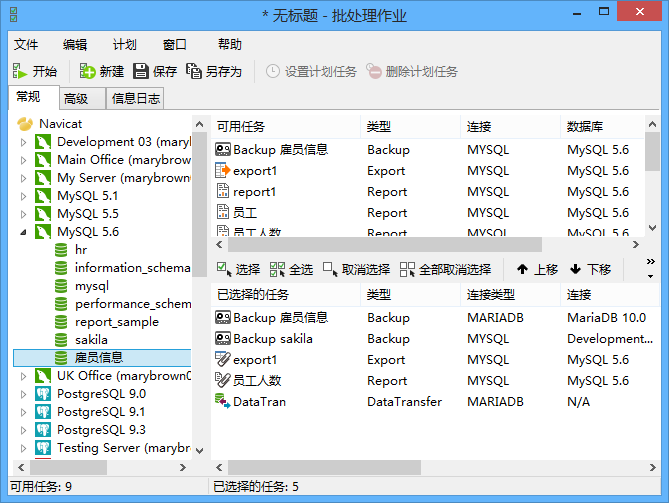Click the available tasks scroll-down arrow

(x=652, y=228)
